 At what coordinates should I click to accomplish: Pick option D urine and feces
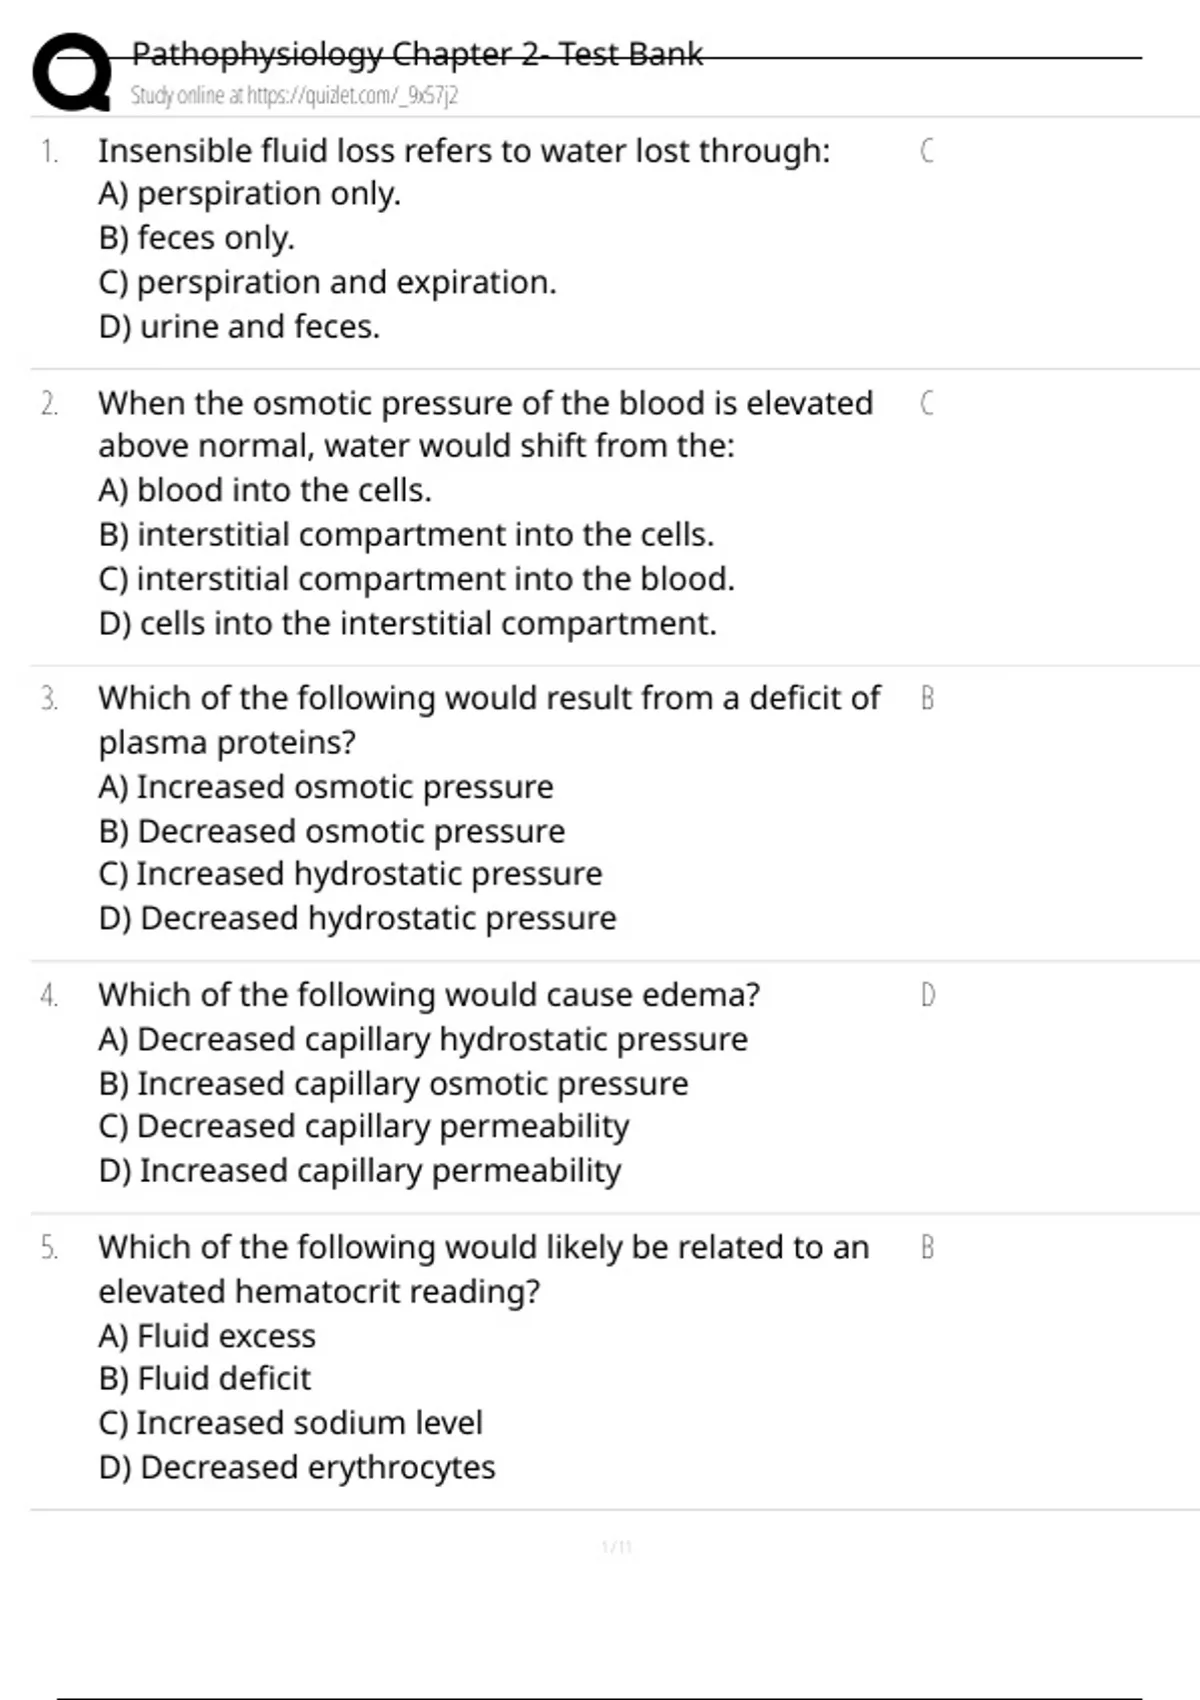(x=239, y=327)
